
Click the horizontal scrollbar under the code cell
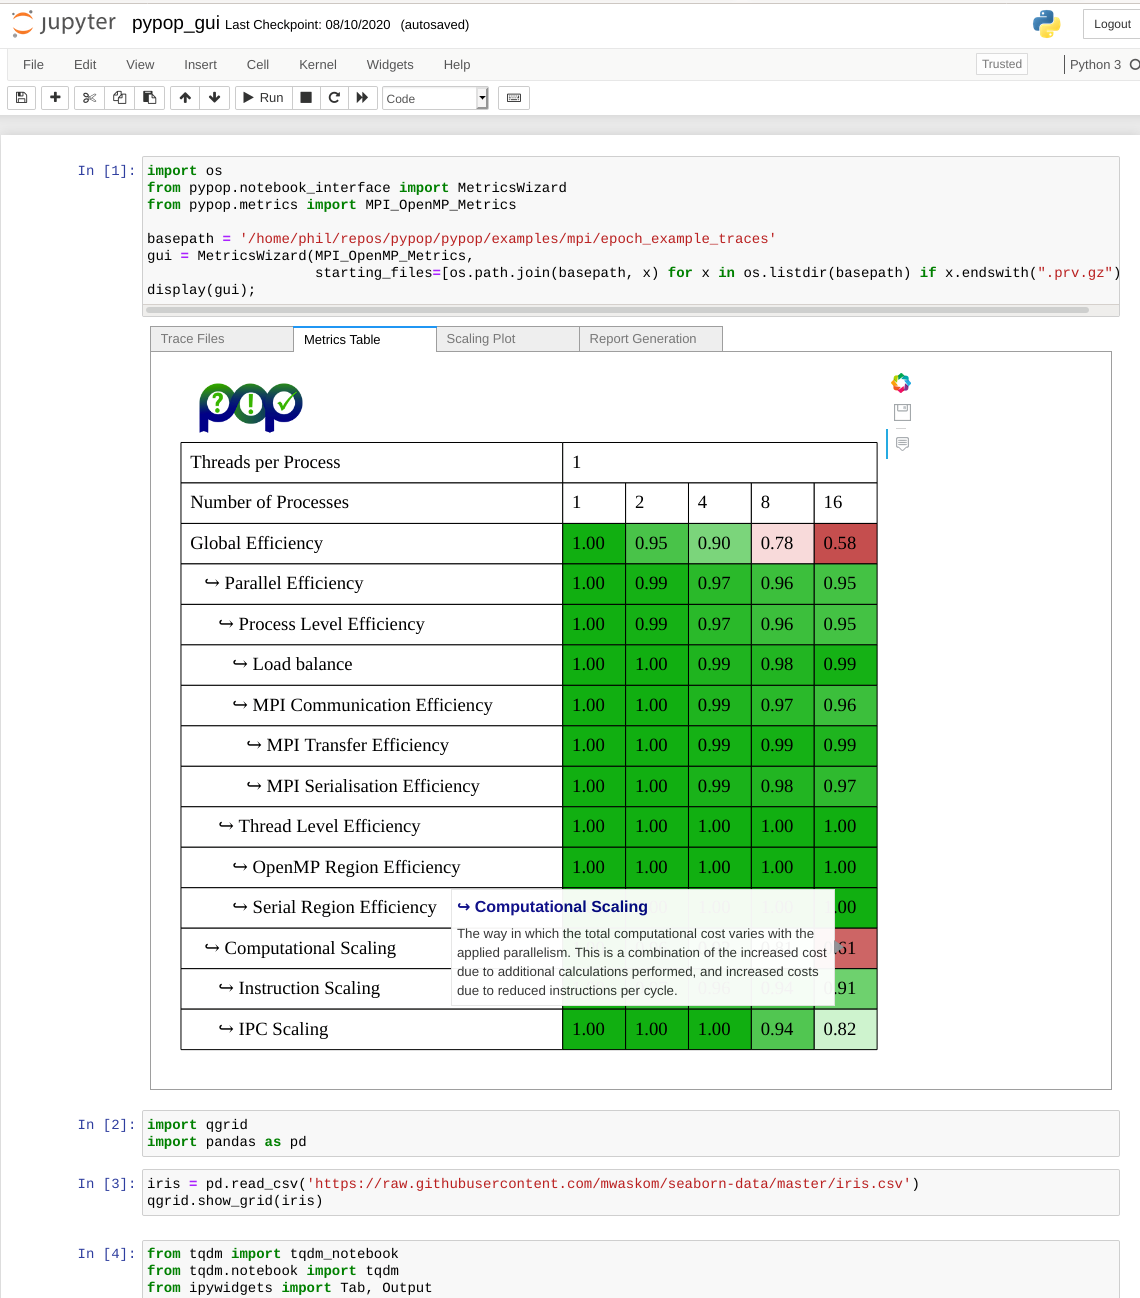[x=617, y=310]
